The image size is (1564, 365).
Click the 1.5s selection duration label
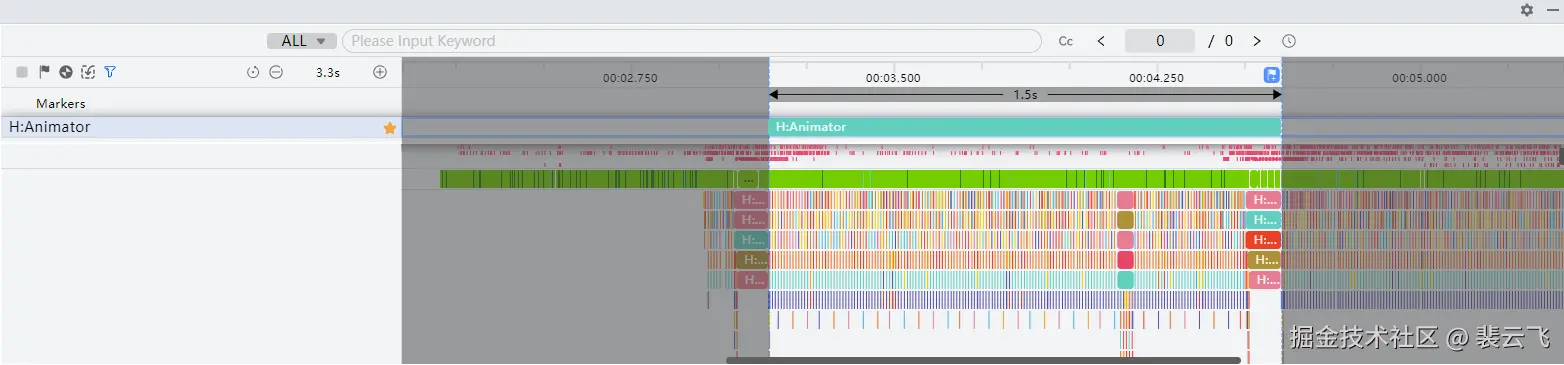[x=1025, y=95]
